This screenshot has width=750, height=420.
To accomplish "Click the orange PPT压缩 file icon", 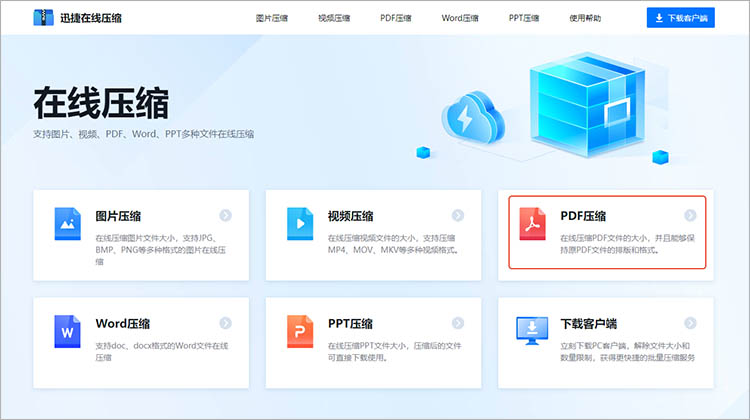I will point(300,331).
